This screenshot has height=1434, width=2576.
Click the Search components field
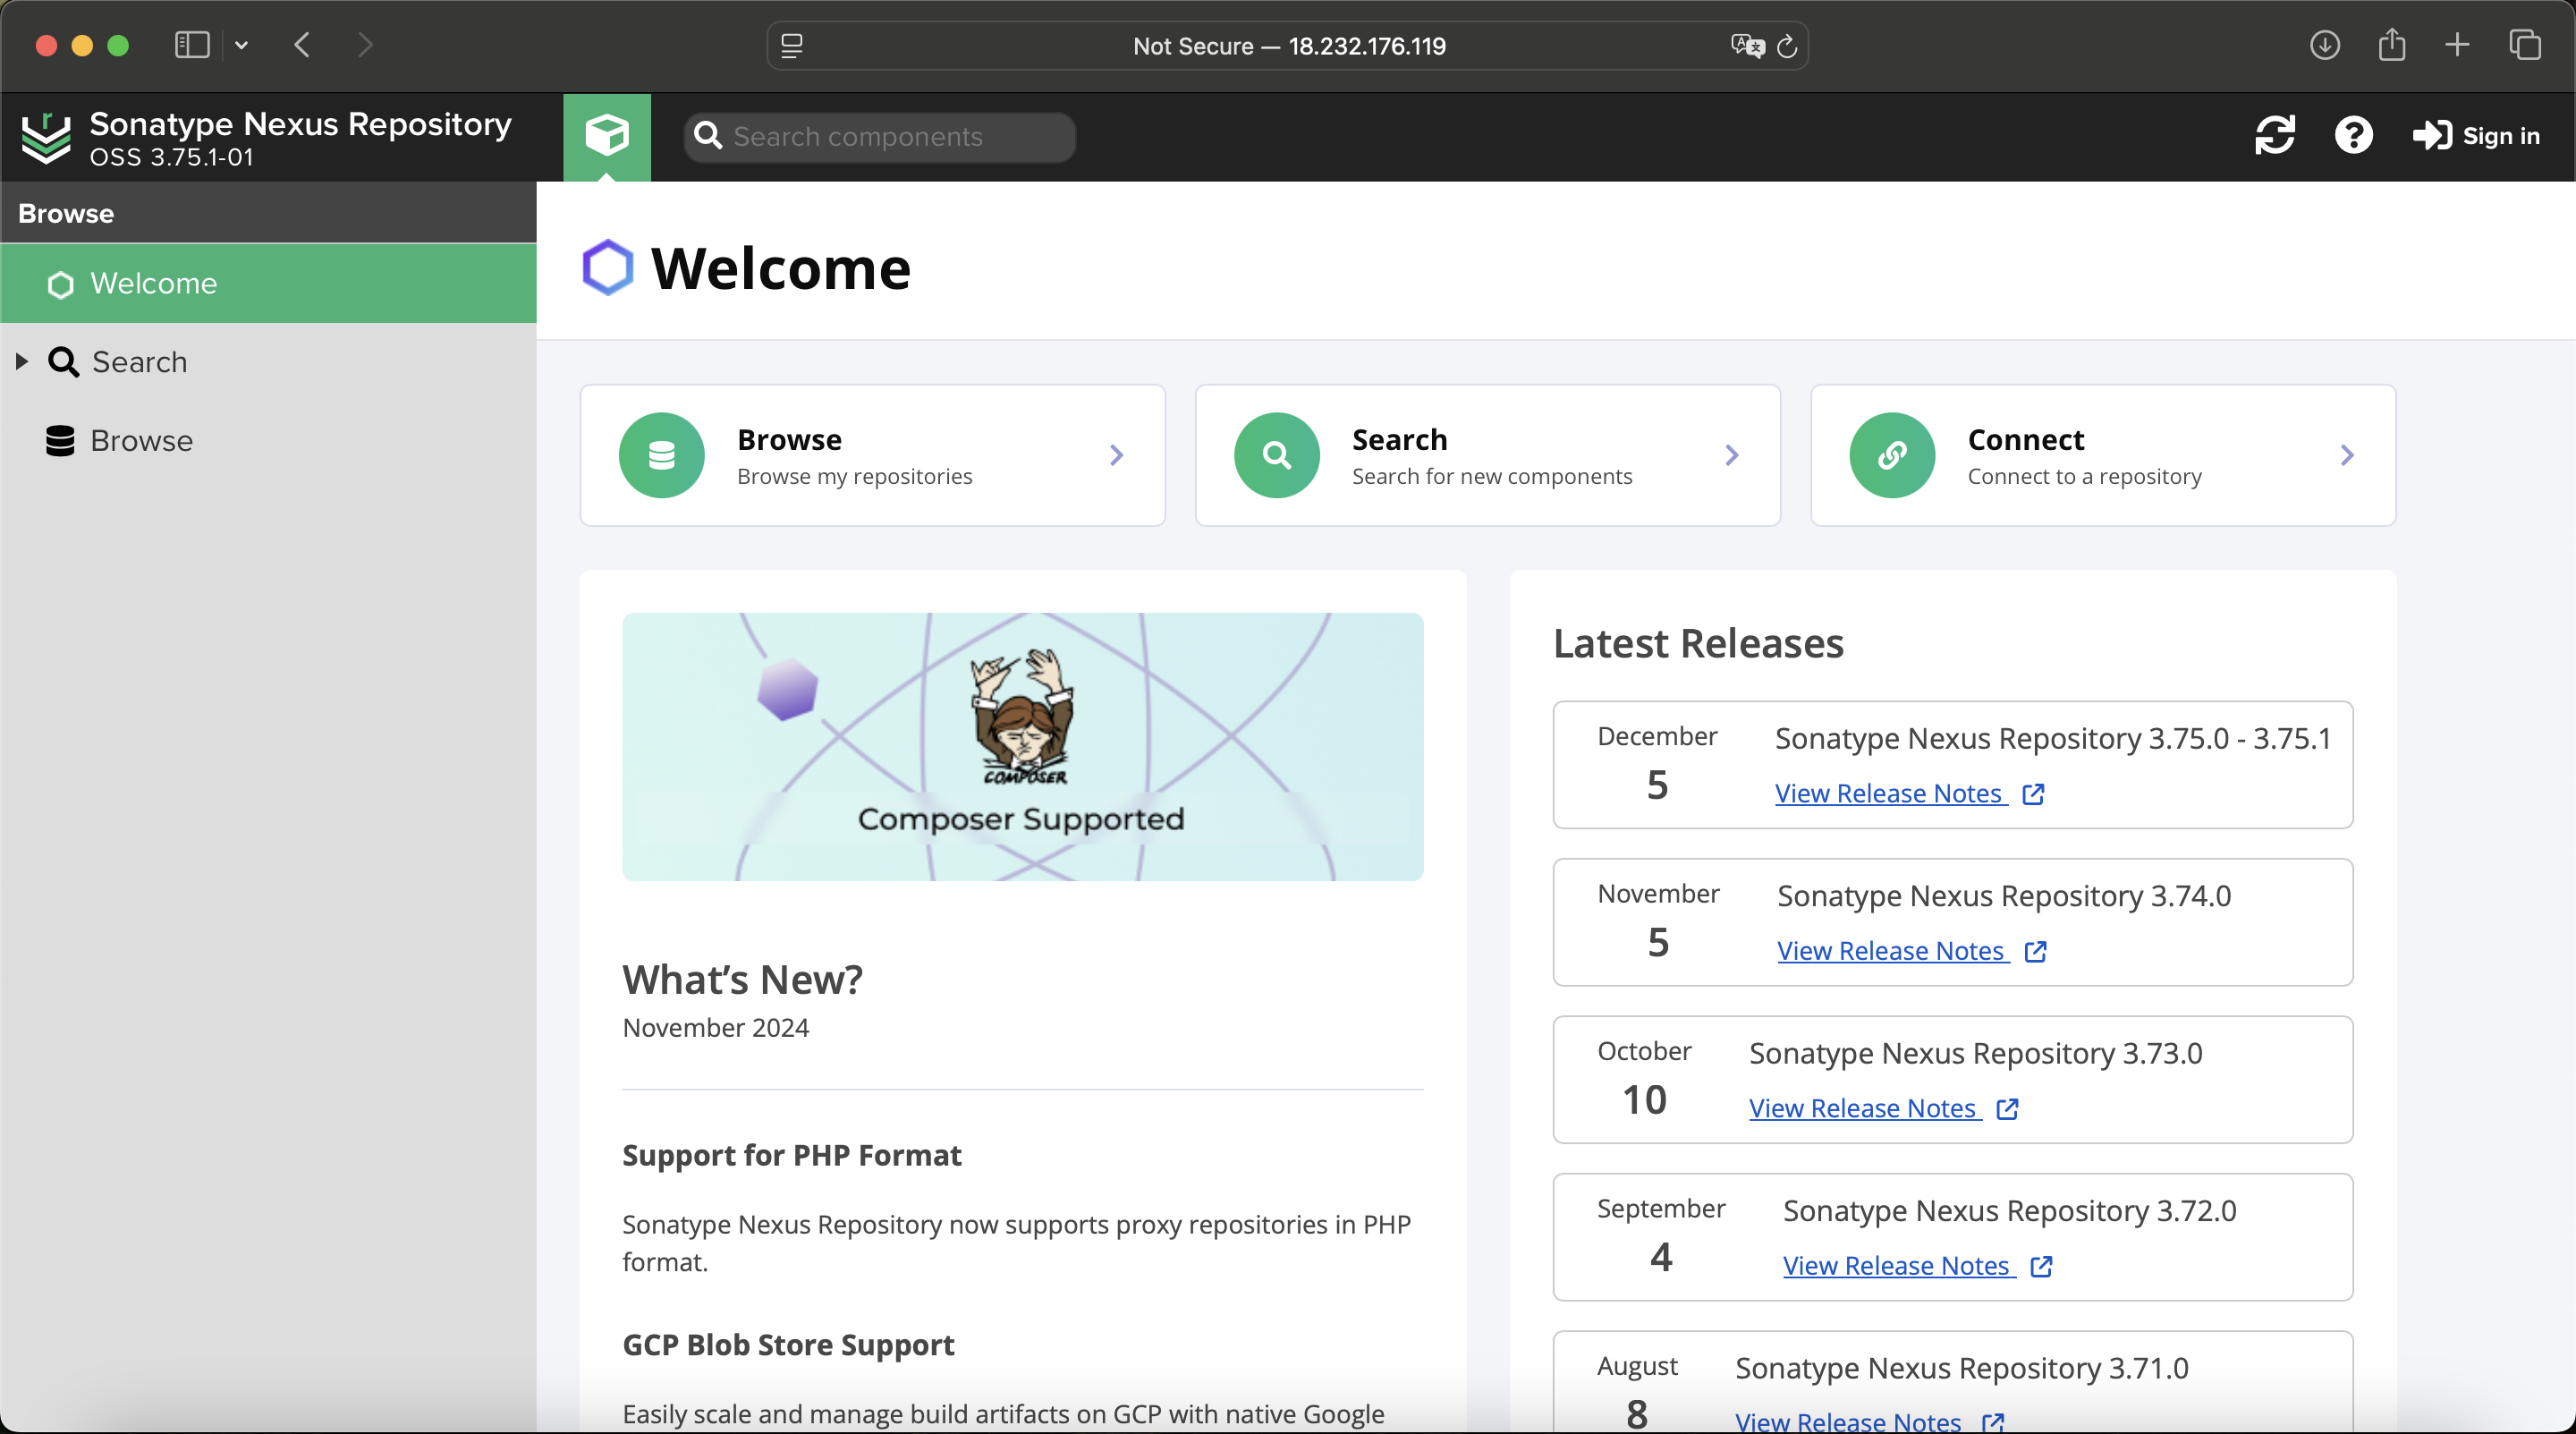tap(880, 137)
